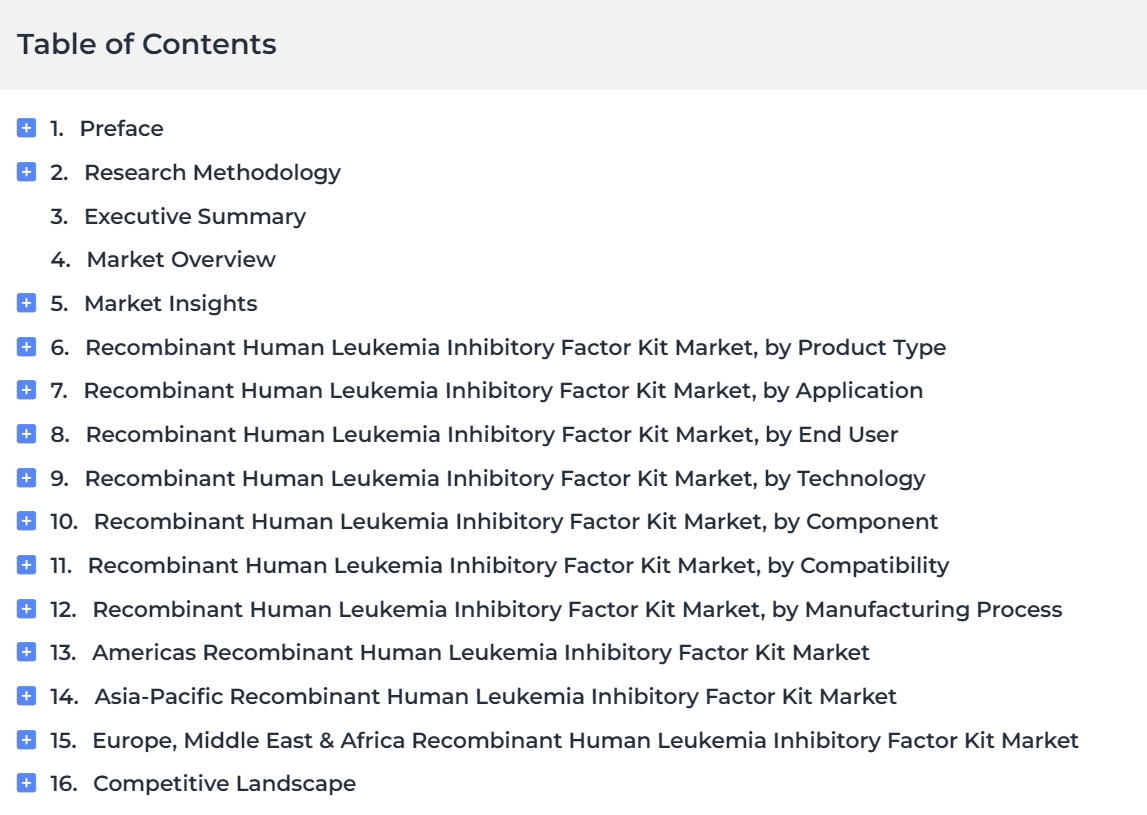Viewport: 1147px width, 815px height.
Task: Expand section 6 by Product Type
Action: click(x=26, y=347)
